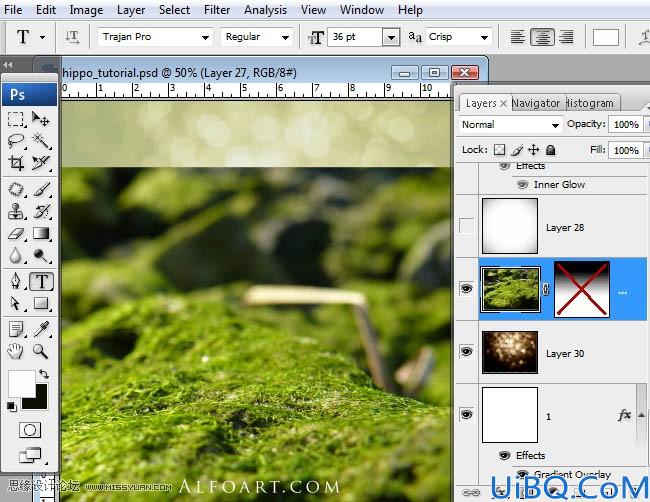Select the Blur tool
Image resolution: width=650 pixels, height=502 pixels.
click(x=16, y=255)
